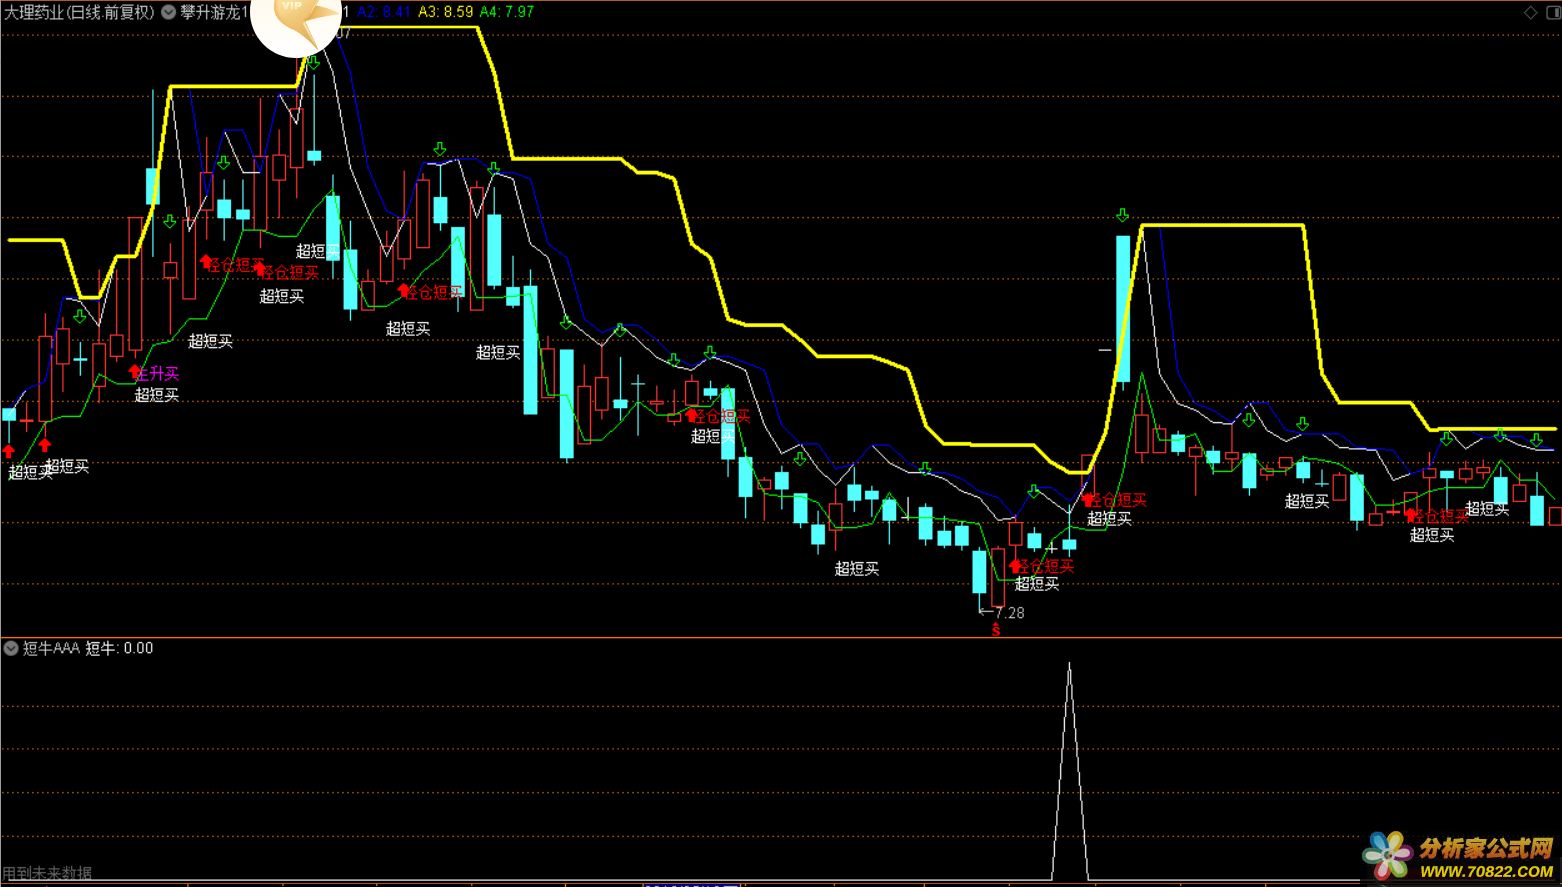The image size is (1562, 887).
Task: Click the diamond icon at top right
Action: pyautogui.click(x=1529, y=13)
